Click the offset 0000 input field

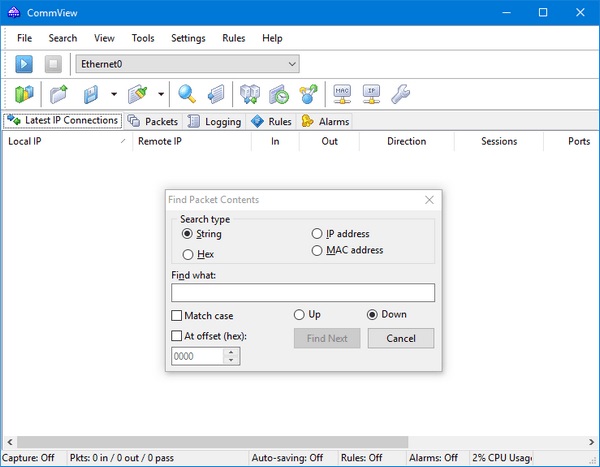click(x=197, y=356)
